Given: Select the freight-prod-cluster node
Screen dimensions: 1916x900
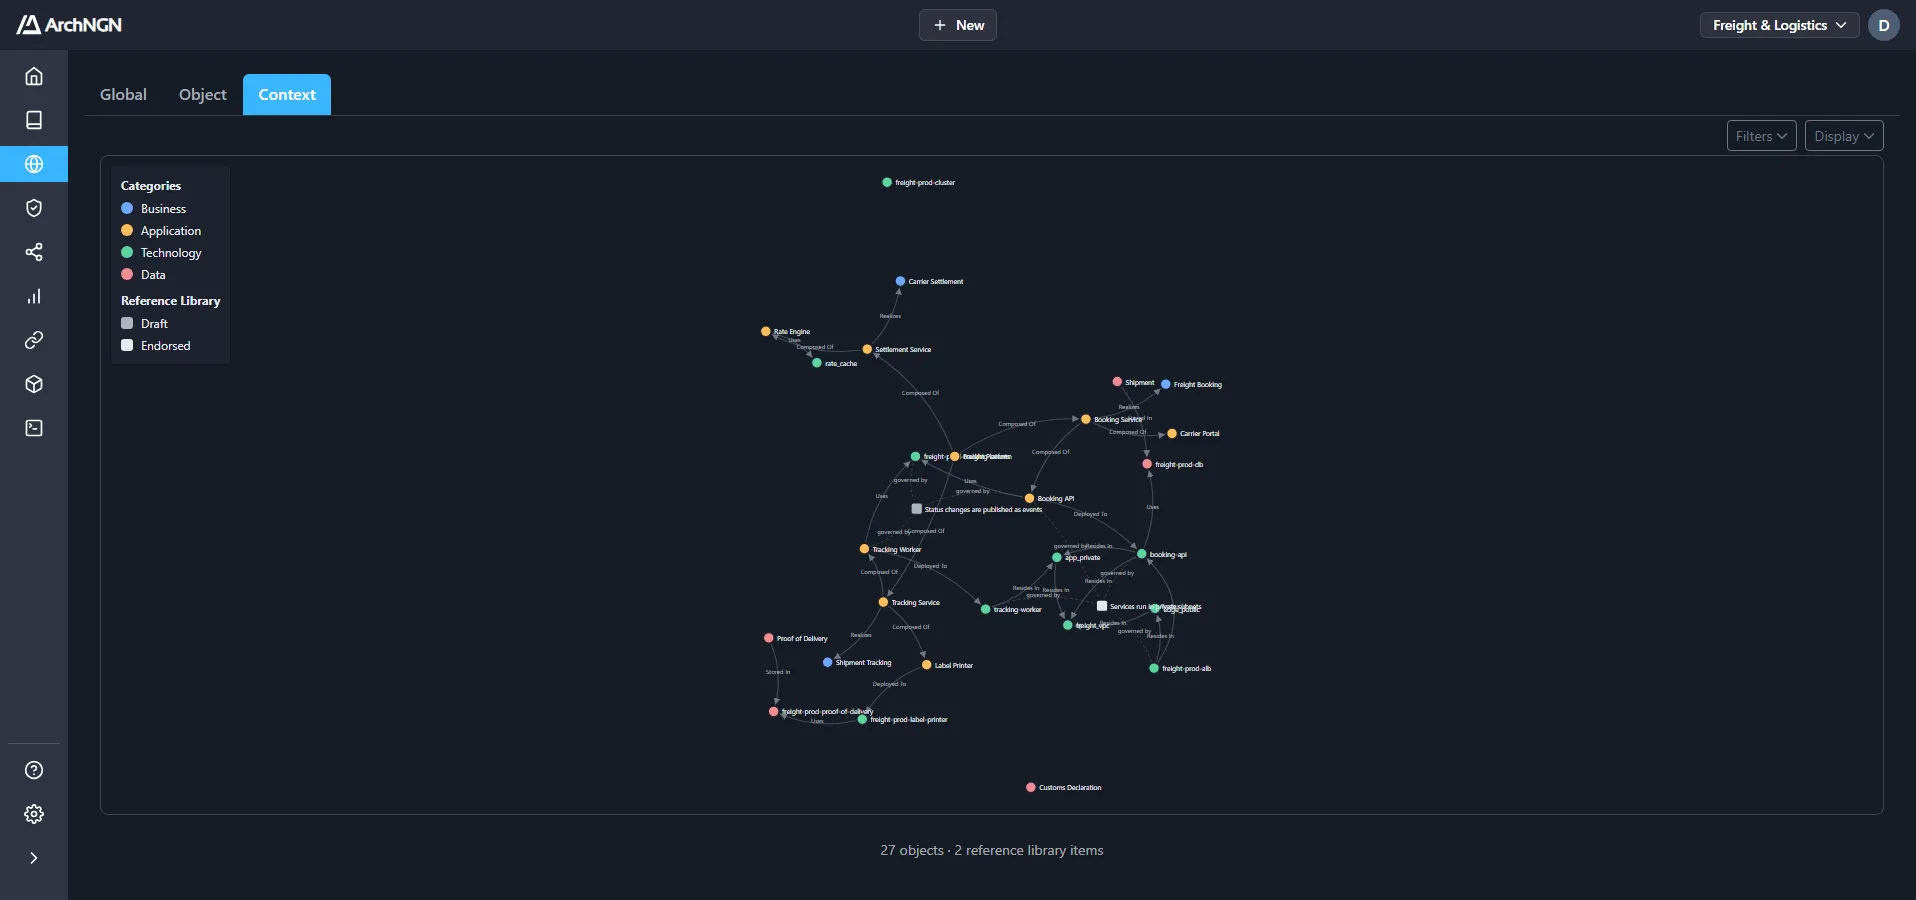Looking at the screenshot, I should 887,182.
